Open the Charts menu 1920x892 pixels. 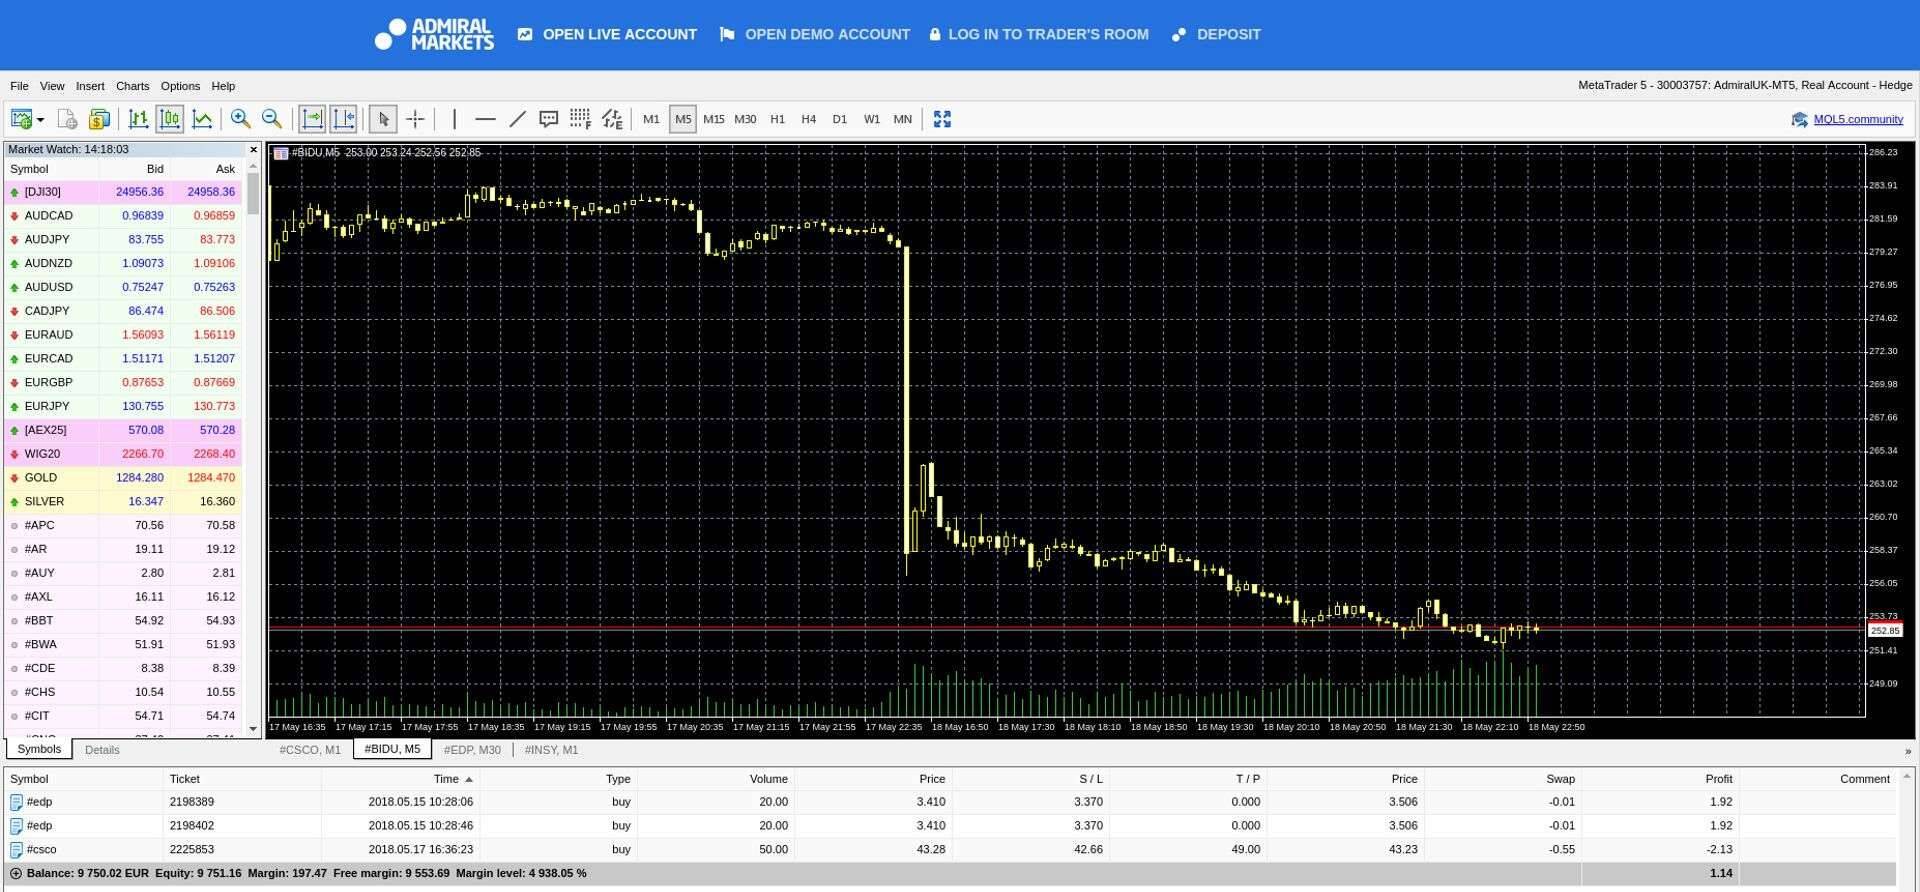pos(132,86)
